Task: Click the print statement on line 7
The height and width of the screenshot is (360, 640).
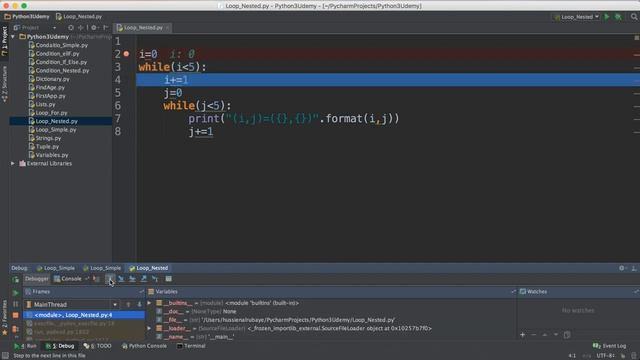Action: tap(293, 119)
